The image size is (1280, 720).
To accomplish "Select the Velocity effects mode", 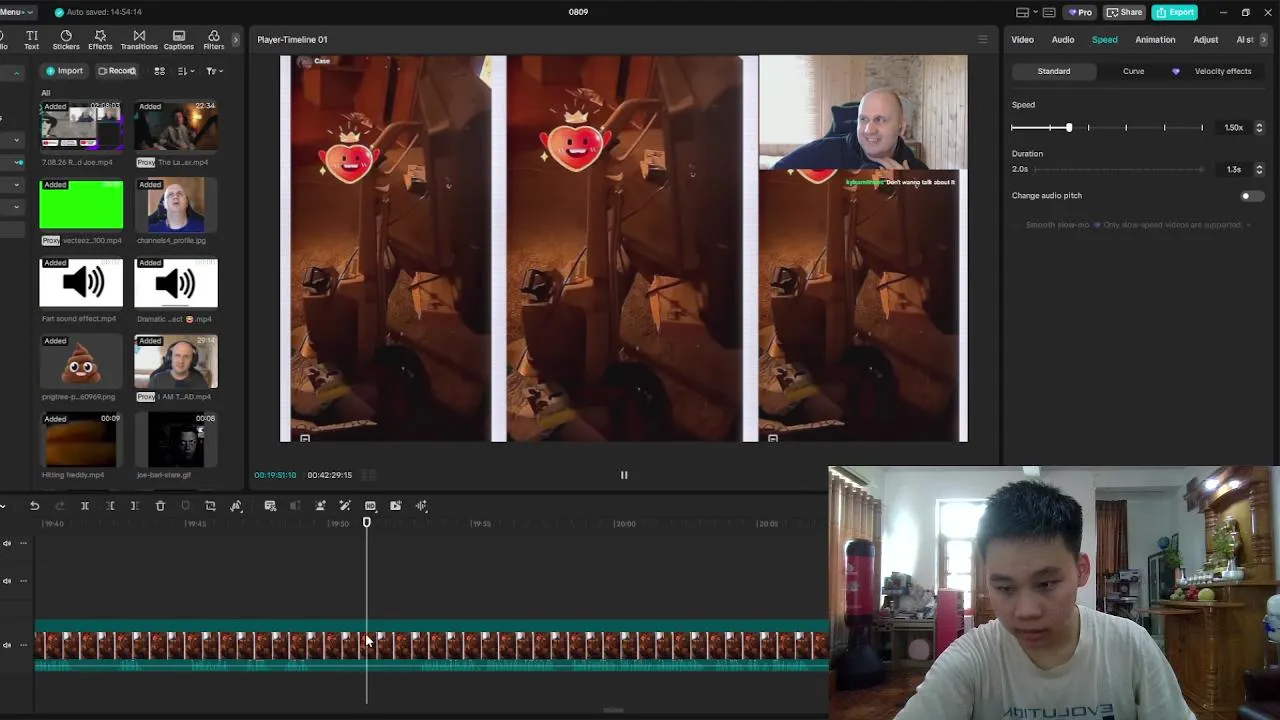I will click(1223, 71).
